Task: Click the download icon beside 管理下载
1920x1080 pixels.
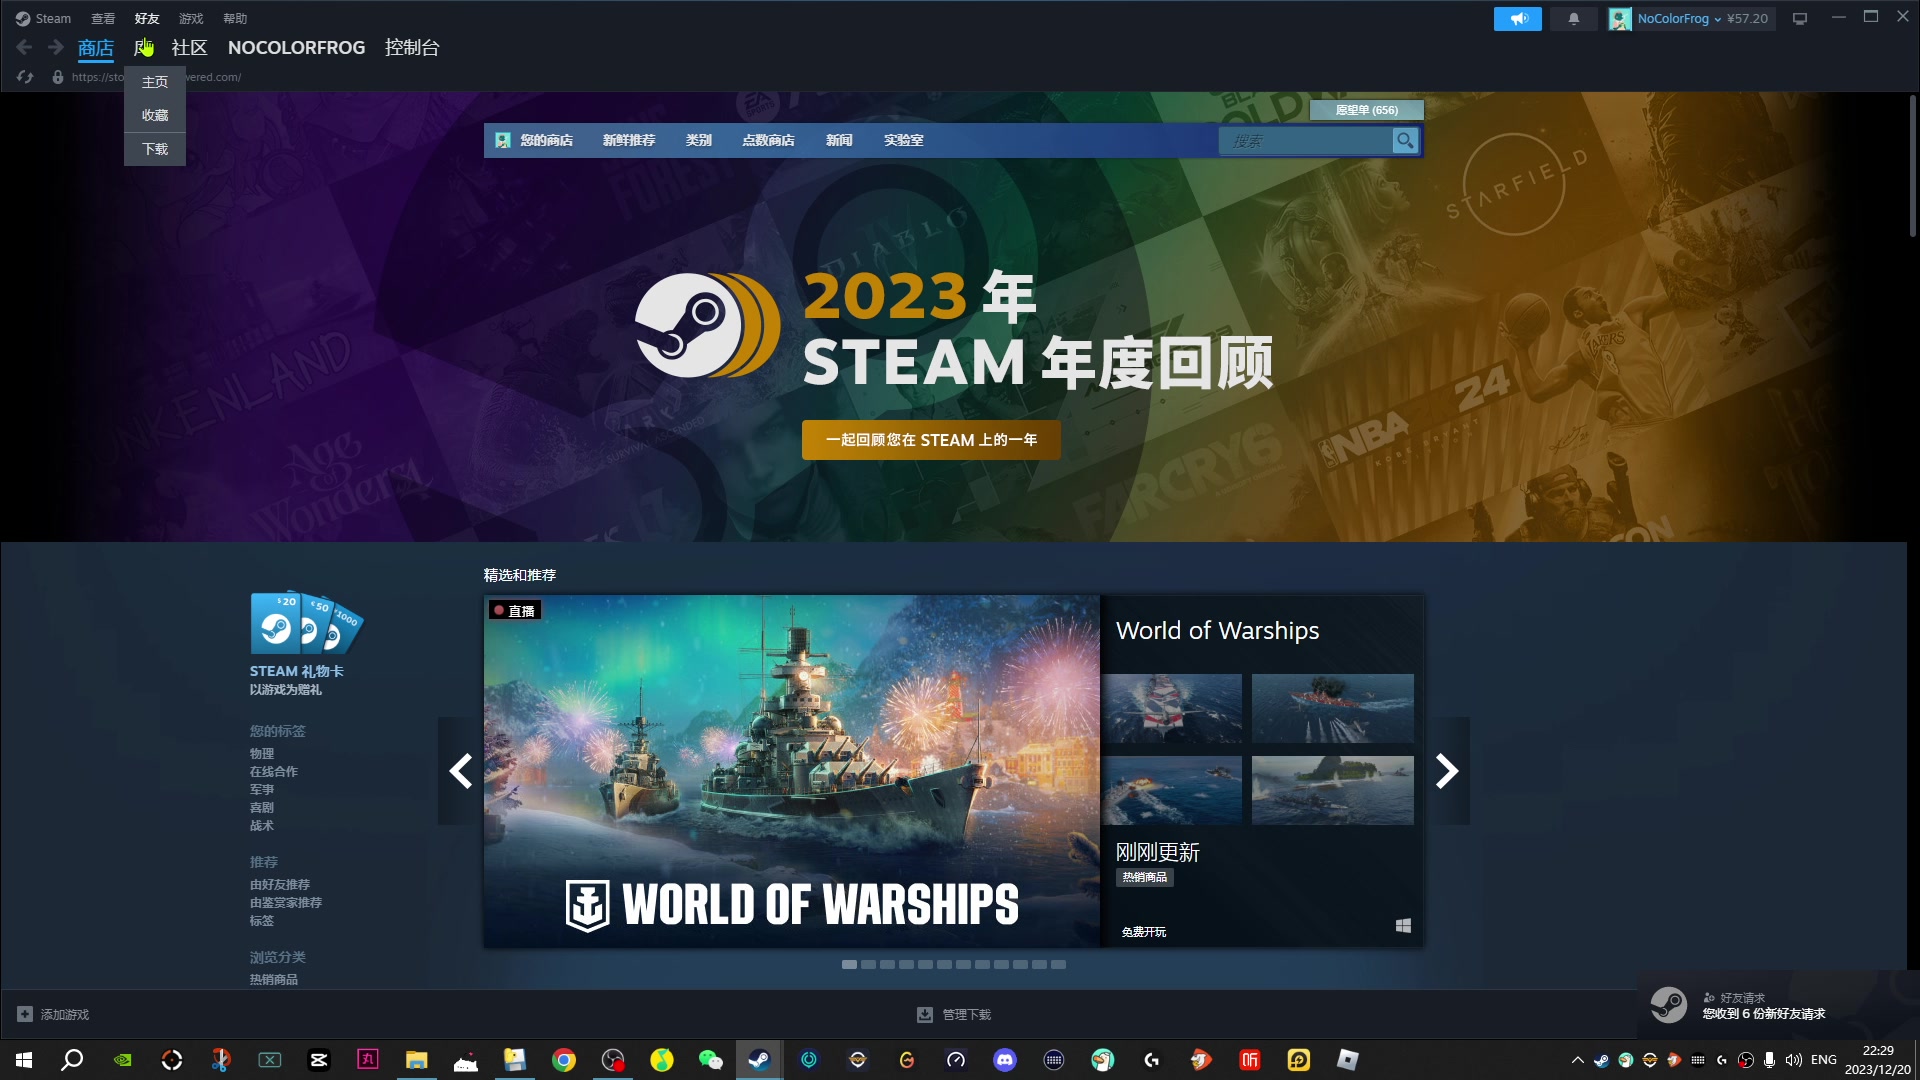Action: click(925, 1014)
